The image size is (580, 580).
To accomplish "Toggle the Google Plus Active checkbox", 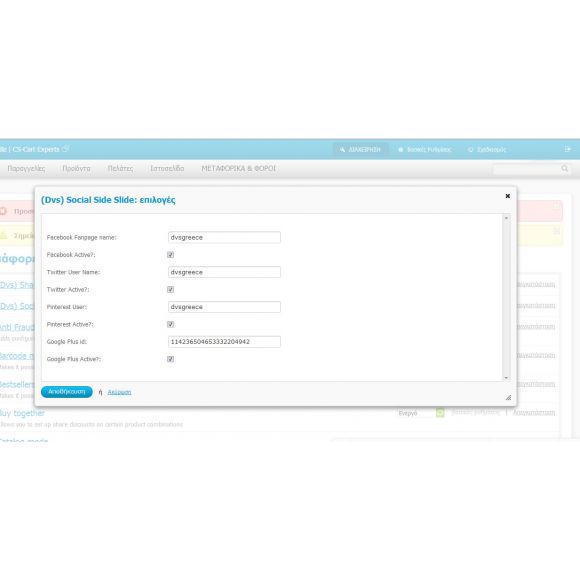I will coord(171,359).
